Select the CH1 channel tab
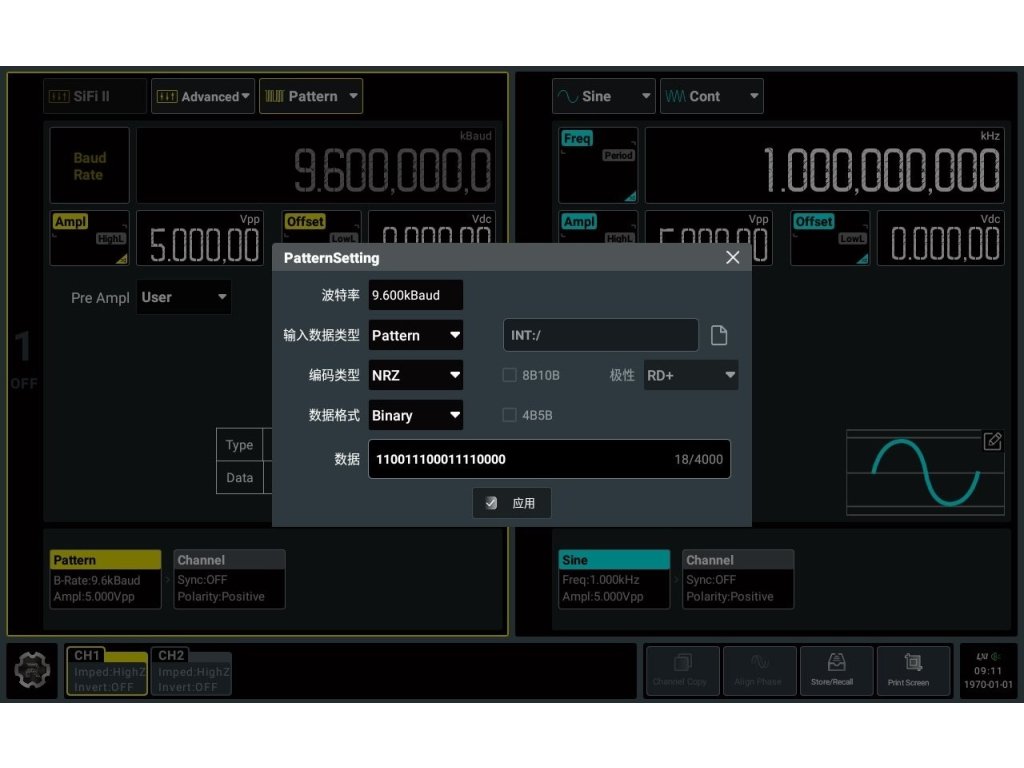The height and width of the screenshot is (768, 1024). pyautogui.click(x=106, y=671)
